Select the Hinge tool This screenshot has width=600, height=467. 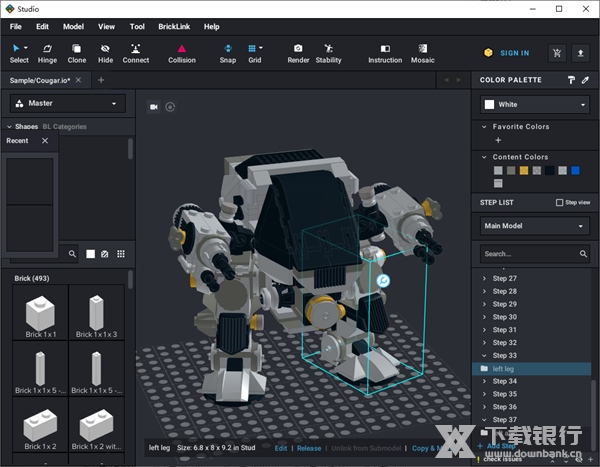(x=47, y=52)
